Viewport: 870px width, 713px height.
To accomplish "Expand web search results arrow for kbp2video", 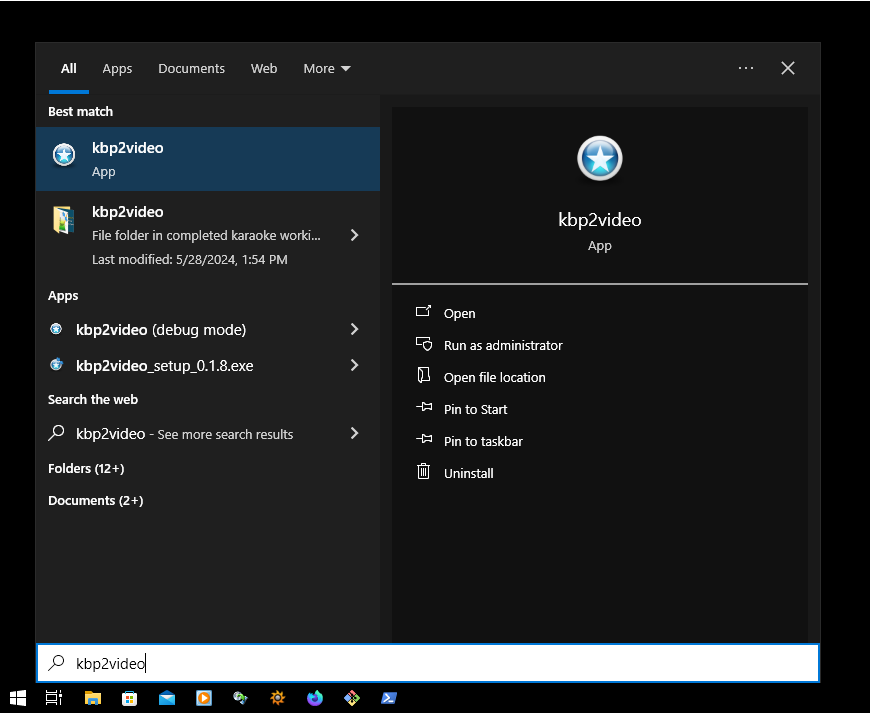I will [x=355, y=433].
